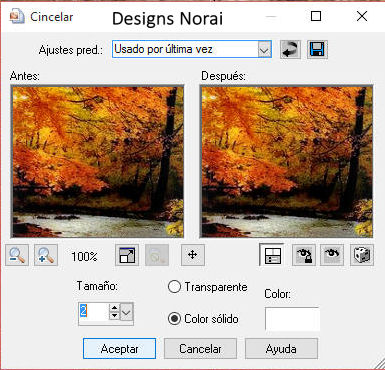Image resolution: width=385 pixels, height=370 pixels.
Task: Click the Después preview image
Action: coord(286,161)
